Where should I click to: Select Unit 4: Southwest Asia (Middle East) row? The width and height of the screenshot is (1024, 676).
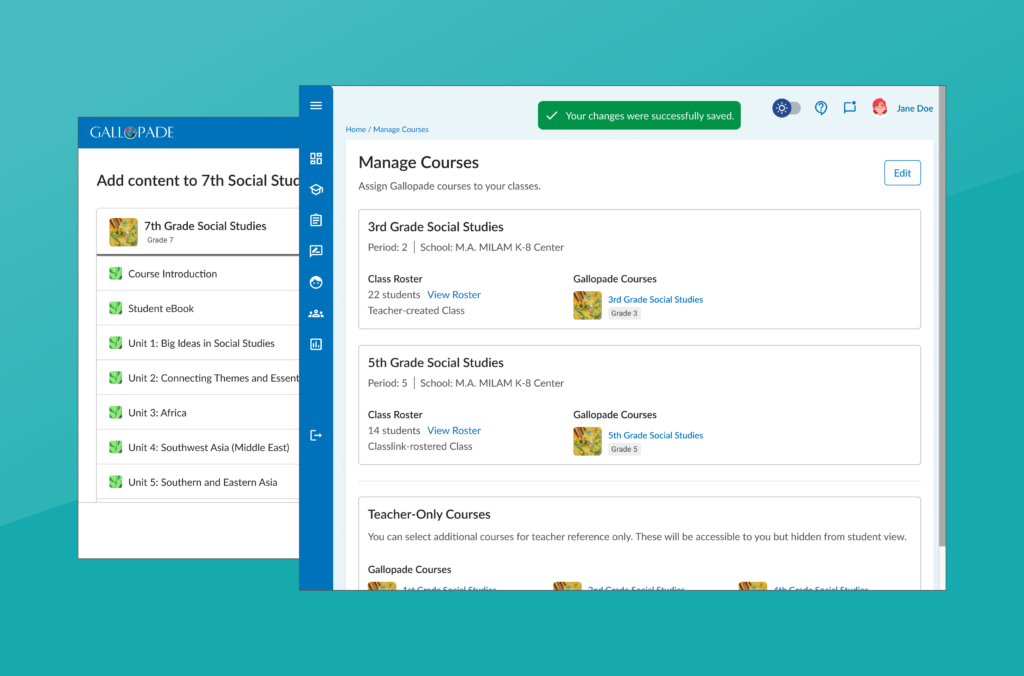pos(198,447)
